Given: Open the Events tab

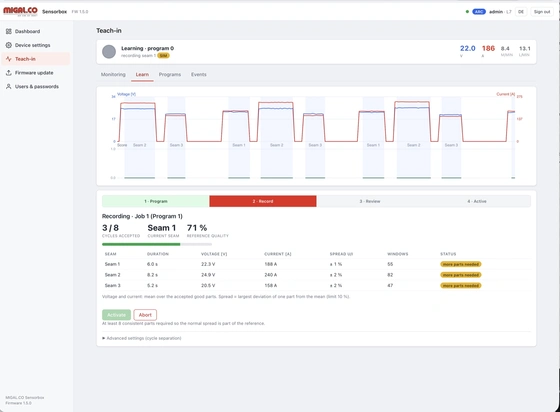Looking at the screenshot, I should 199,75.
